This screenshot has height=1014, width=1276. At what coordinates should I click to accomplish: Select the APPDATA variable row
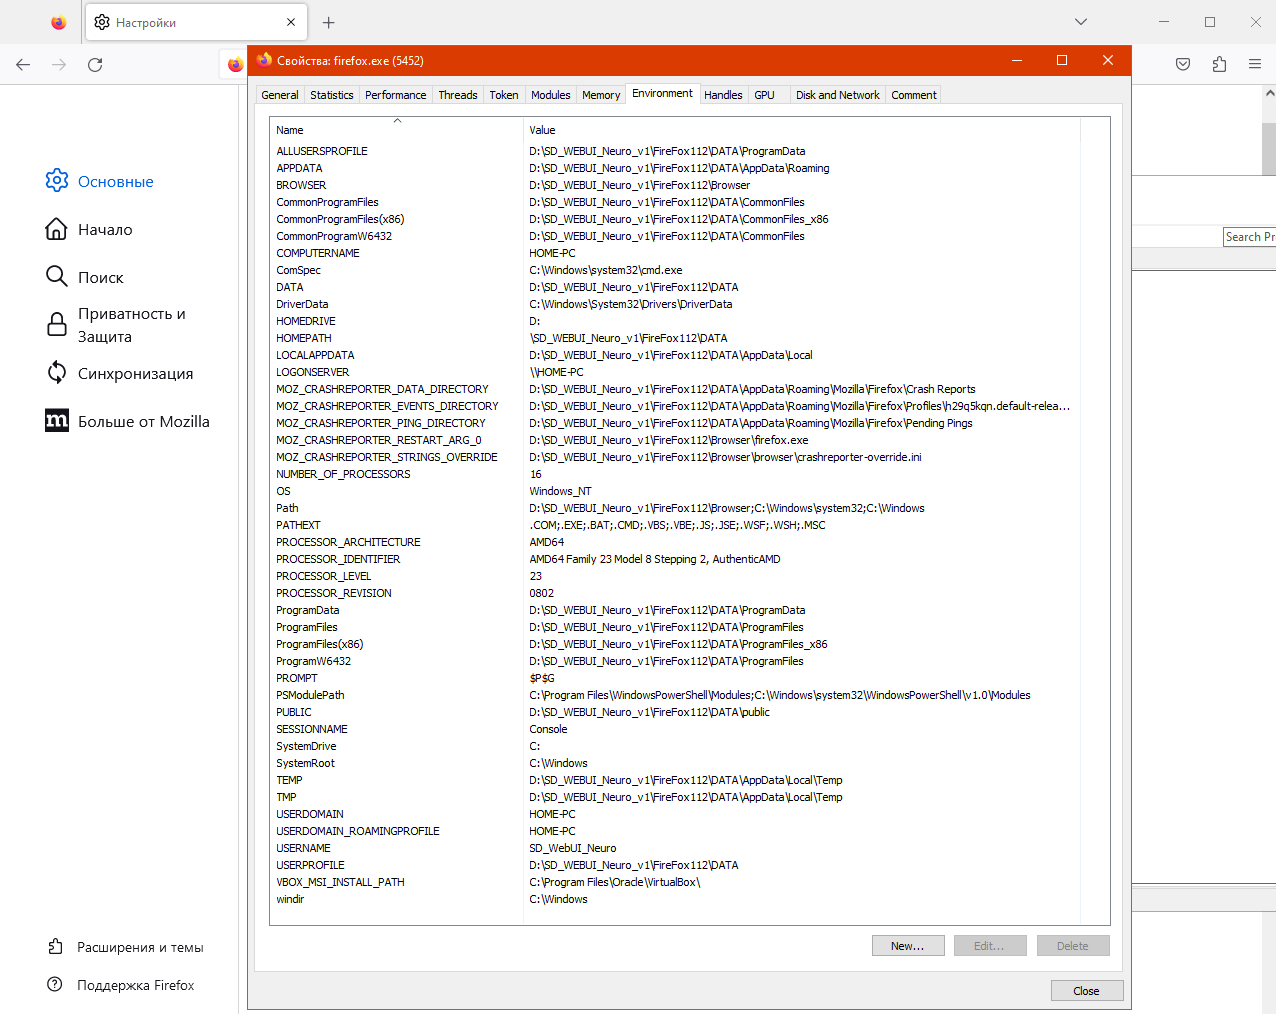675,168
